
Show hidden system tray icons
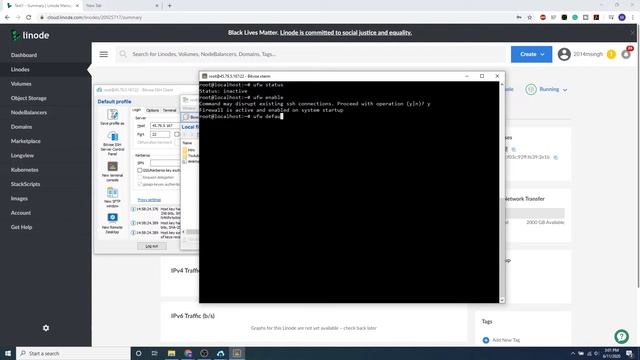pyautogui.click(x=572, y=353)
